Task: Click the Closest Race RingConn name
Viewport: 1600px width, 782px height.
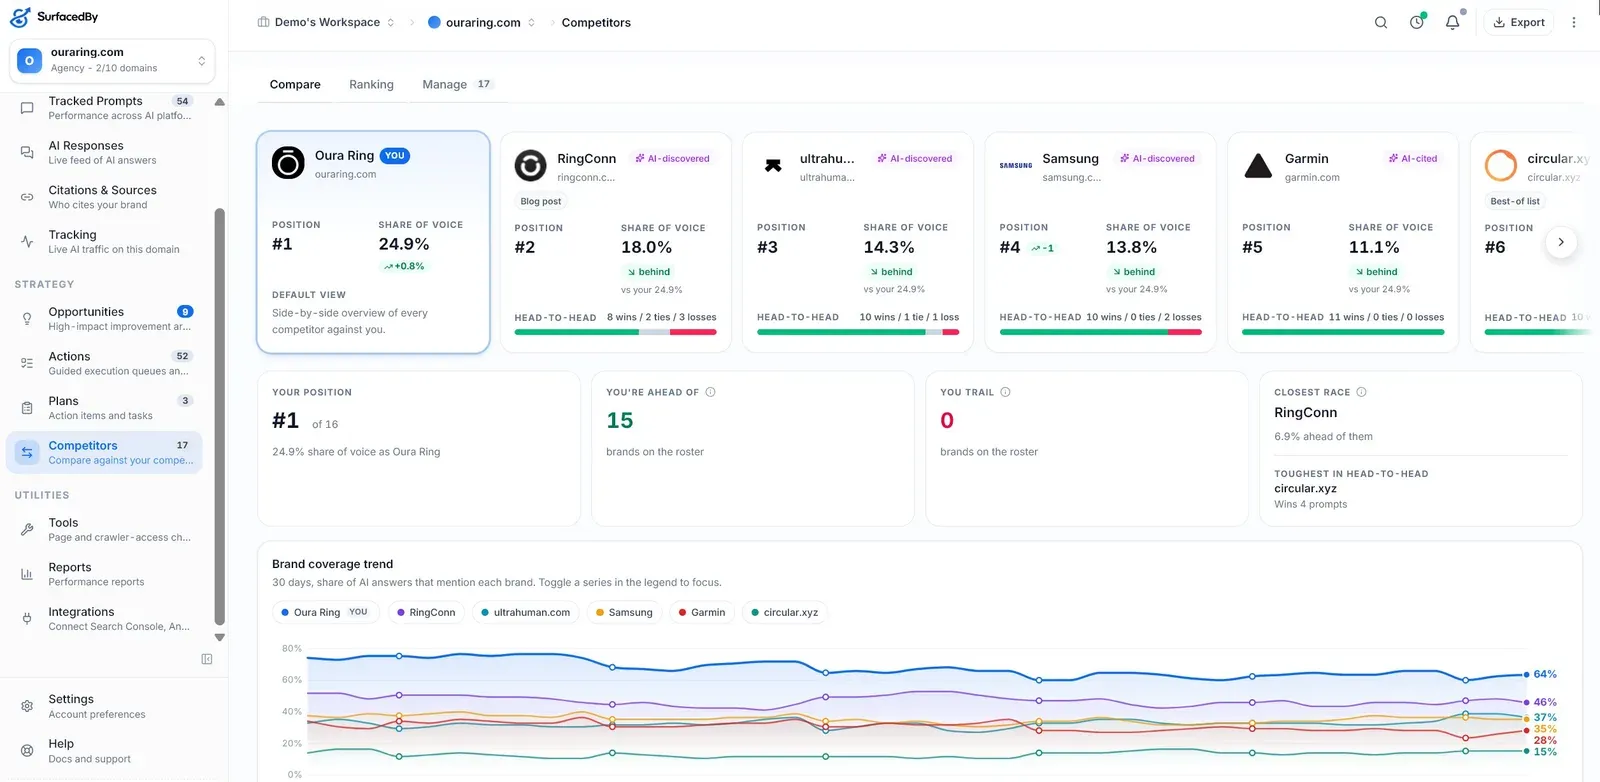Action: tap(1305, 412)
